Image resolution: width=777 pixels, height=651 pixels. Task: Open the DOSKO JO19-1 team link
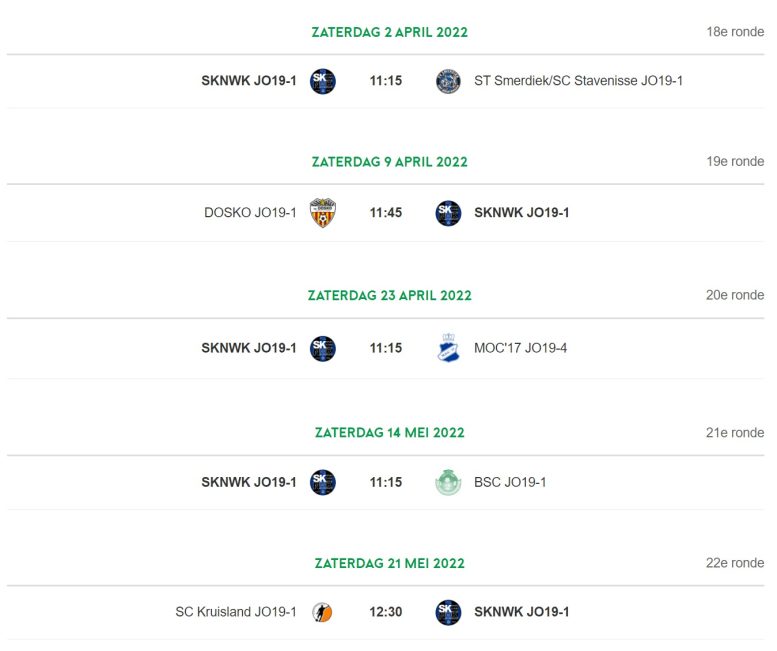click(x=250, y=213)
